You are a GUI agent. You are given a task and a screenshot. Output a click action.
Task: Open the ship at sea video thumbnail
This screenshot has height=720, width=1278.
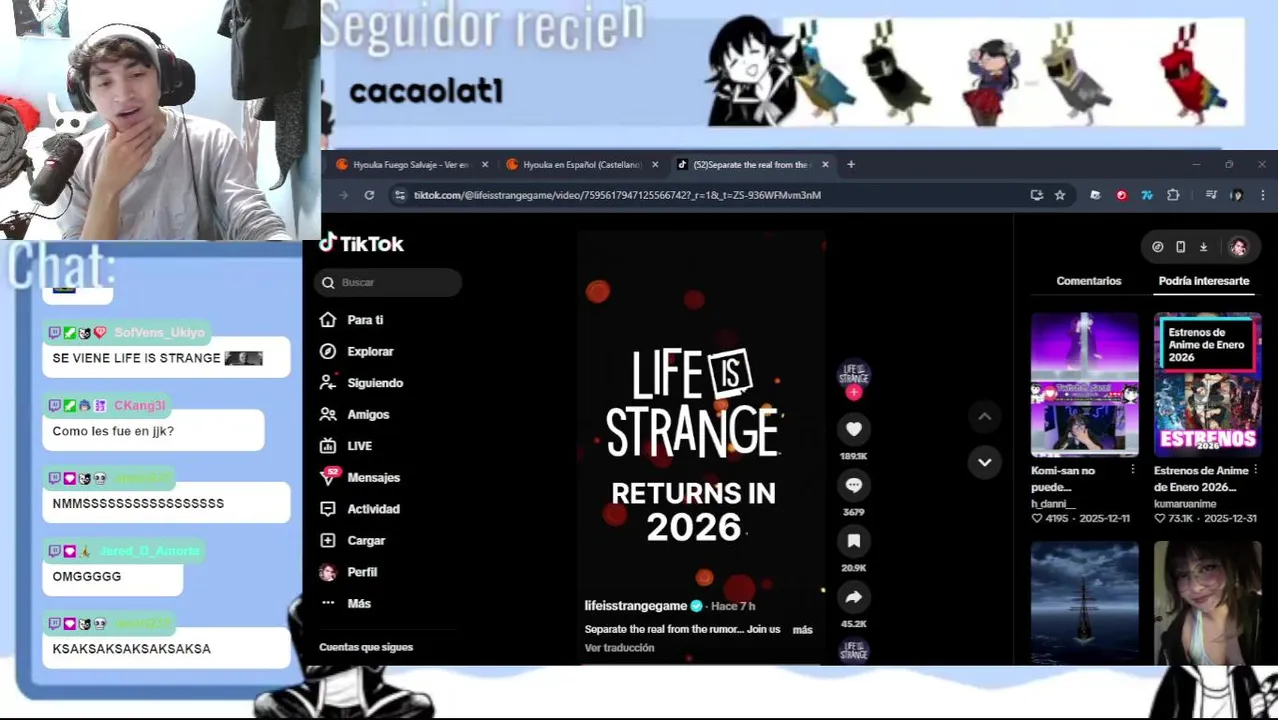(x=1085, y=604)
